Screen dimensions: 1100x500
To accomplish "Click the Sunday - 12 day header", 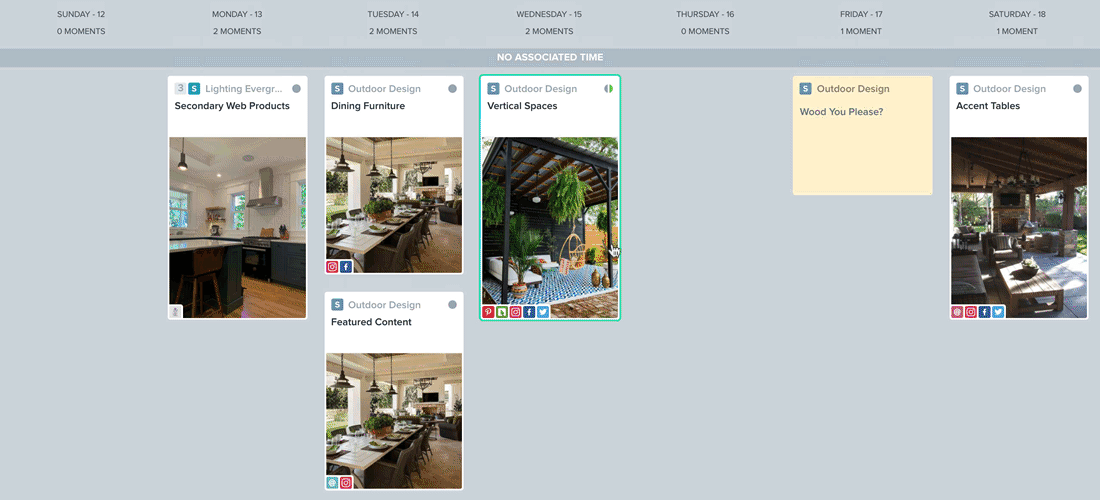I will click(81, 14).
